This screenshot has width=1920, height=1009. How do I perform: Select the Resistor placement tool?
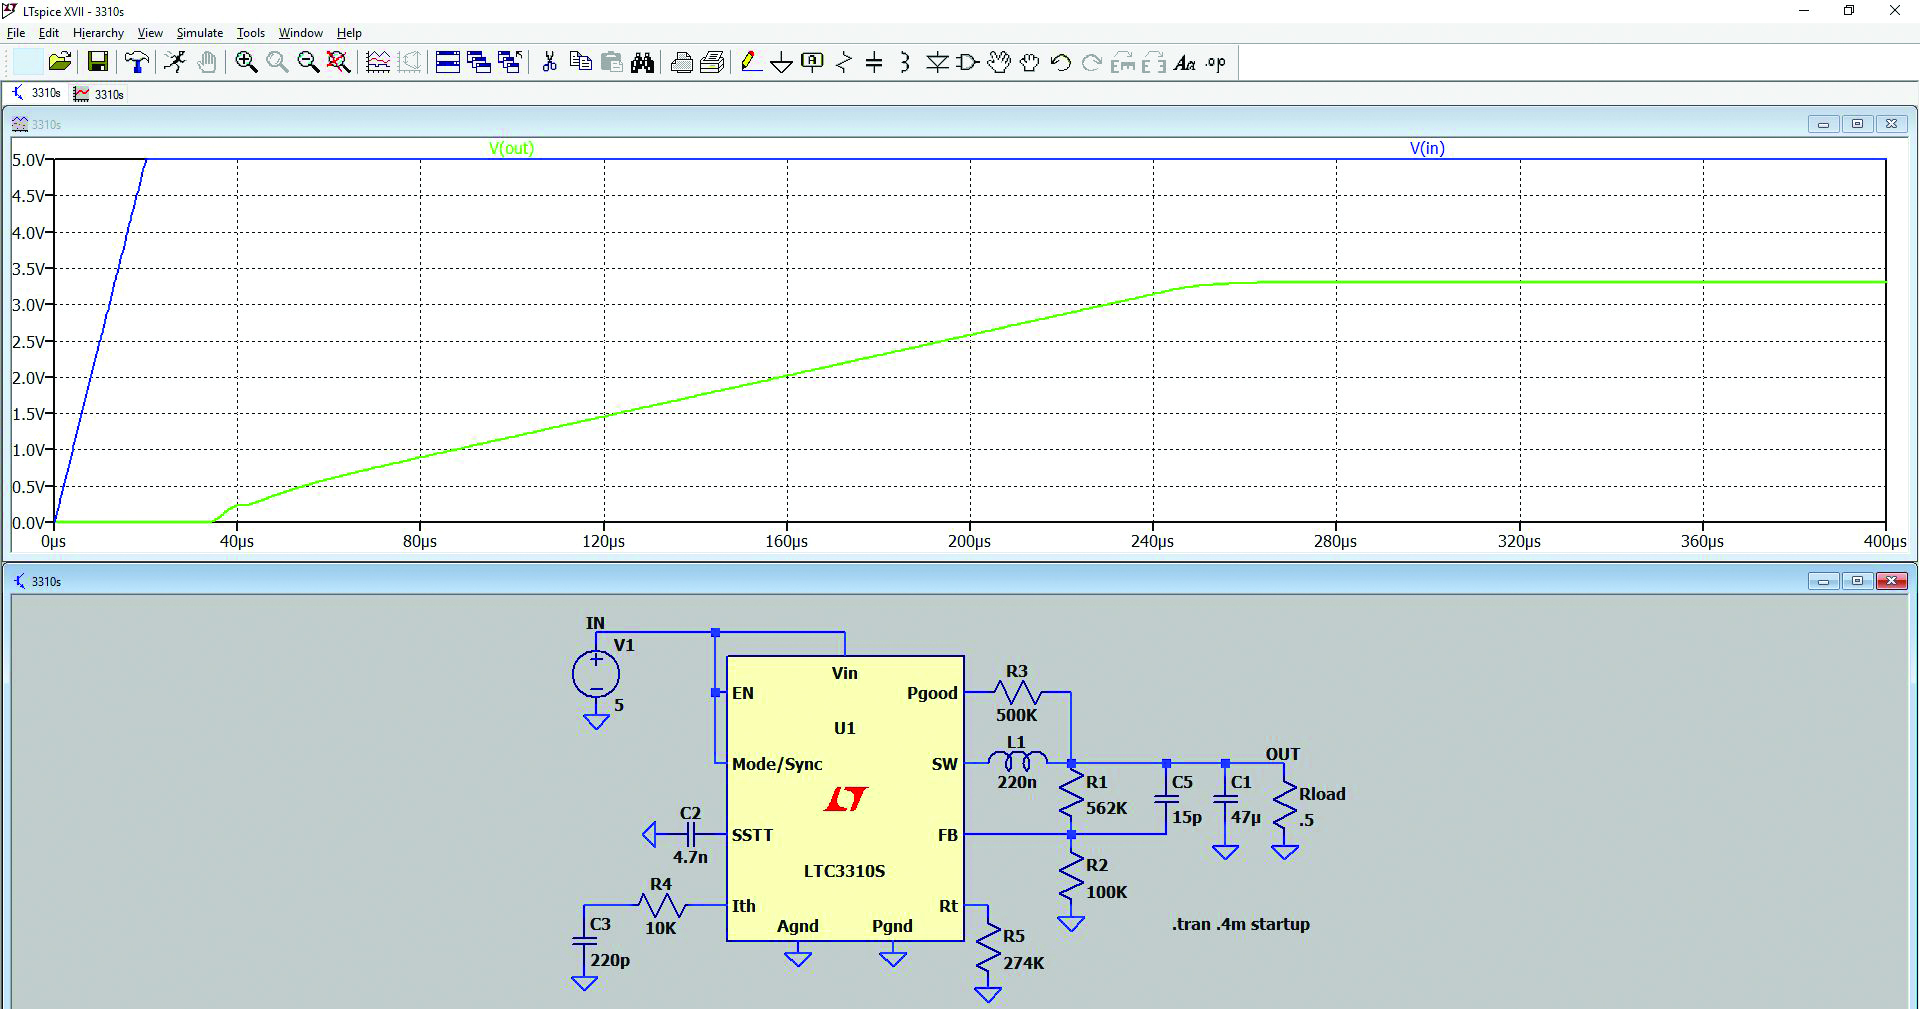point(844,63)
